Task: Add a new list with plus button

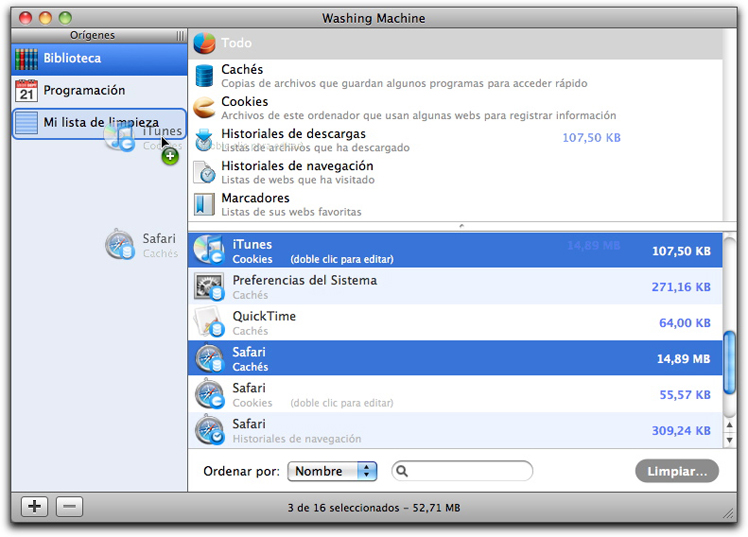Action: click(x=34, y=506)
